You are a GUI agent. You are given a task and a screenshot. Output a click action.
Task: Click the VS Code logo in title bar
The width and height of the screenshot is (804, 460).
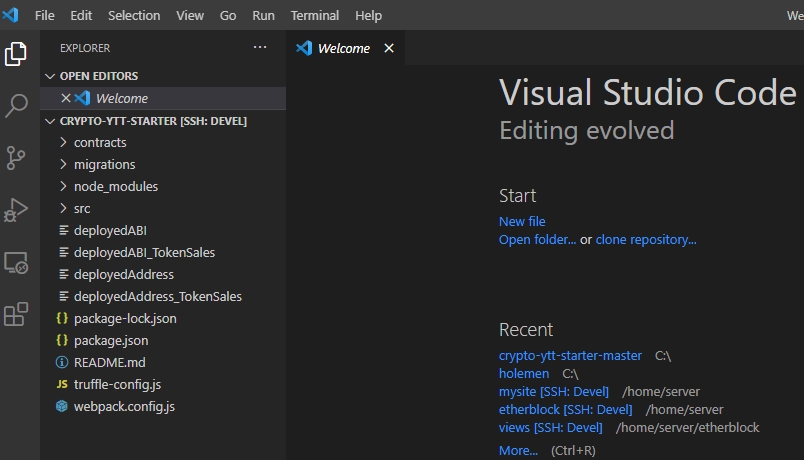(10, 15)
